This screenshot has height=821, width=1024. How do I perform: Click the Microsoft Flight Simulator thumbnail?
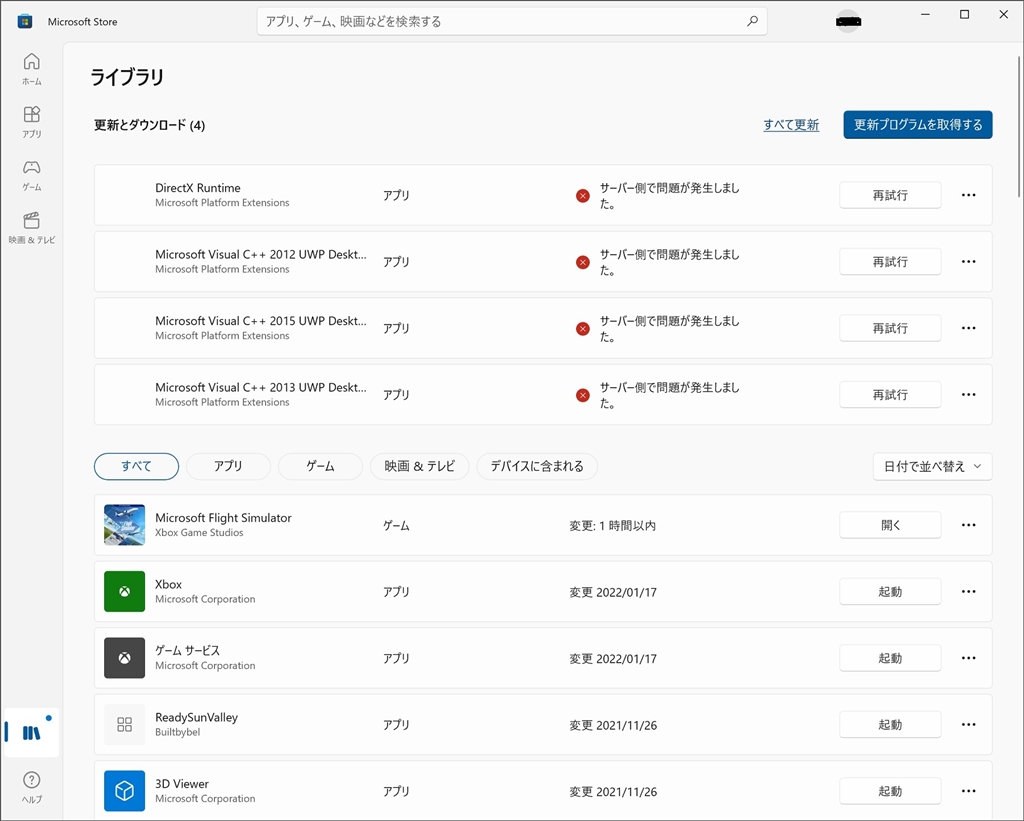click(124, 525)
